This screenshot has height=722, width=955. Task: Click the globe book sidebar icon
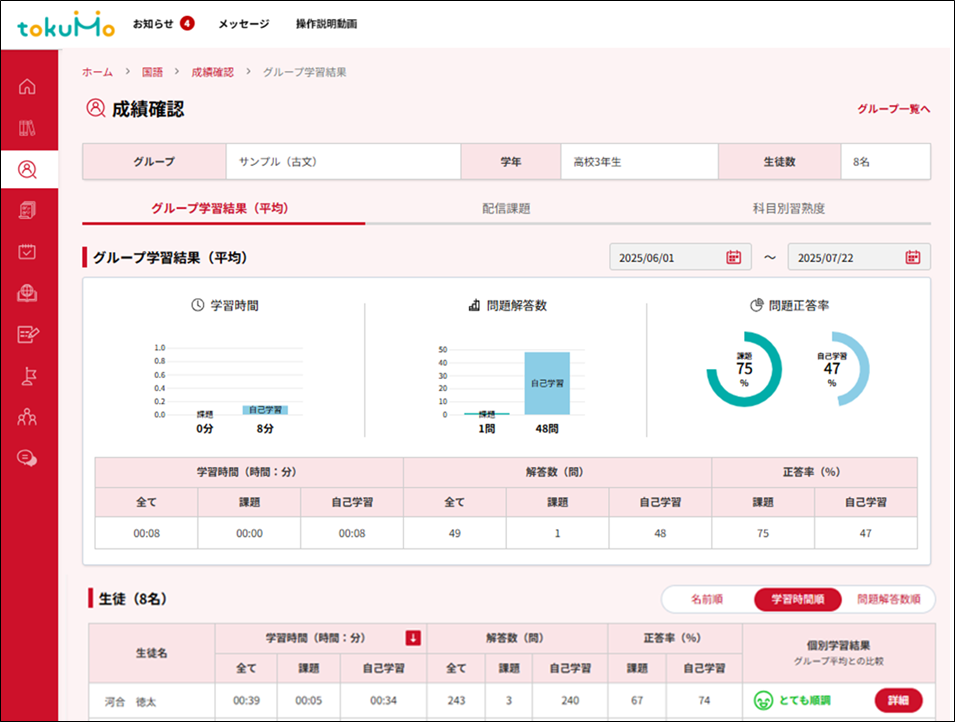click(x=28, y=293)
